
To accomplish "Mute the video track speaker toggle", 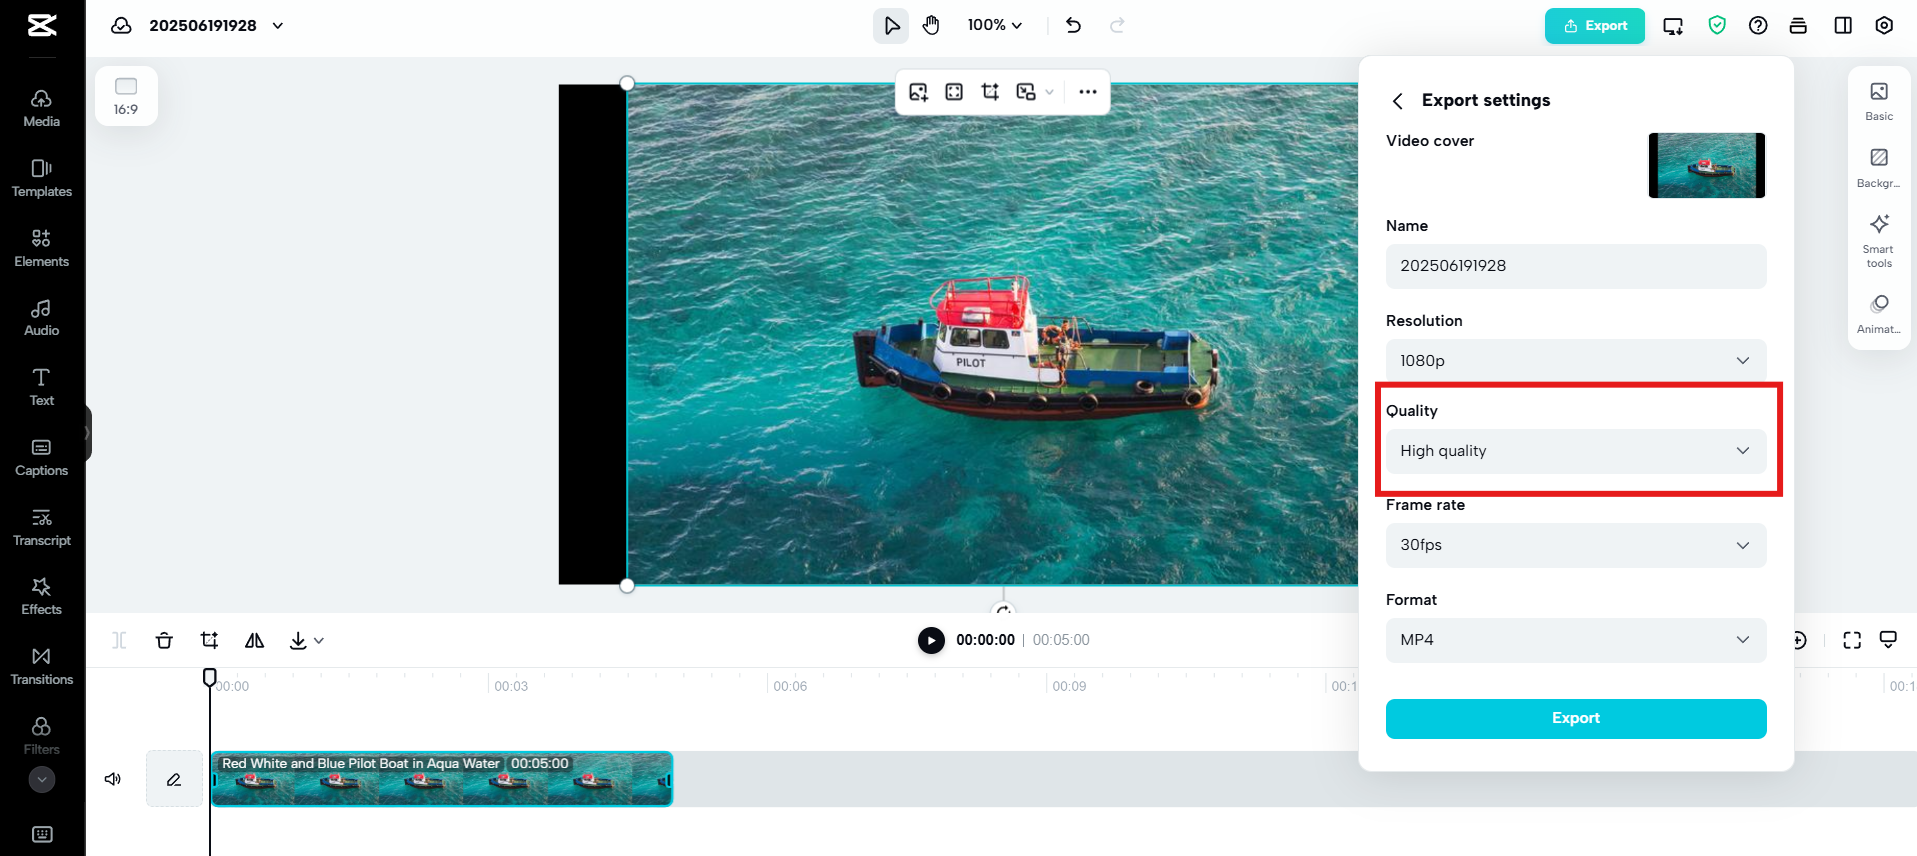I will click(113, 779).
